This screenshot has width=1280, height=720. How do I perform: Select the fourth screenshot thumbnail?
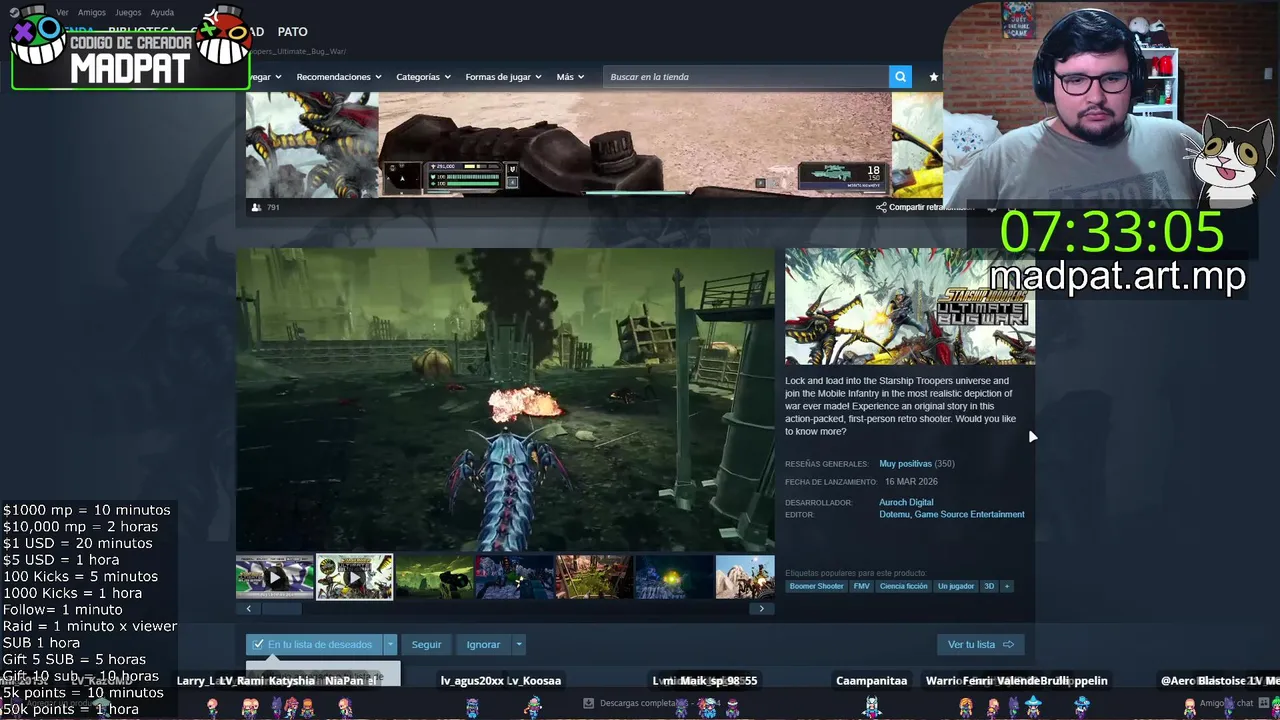point(514,577)
